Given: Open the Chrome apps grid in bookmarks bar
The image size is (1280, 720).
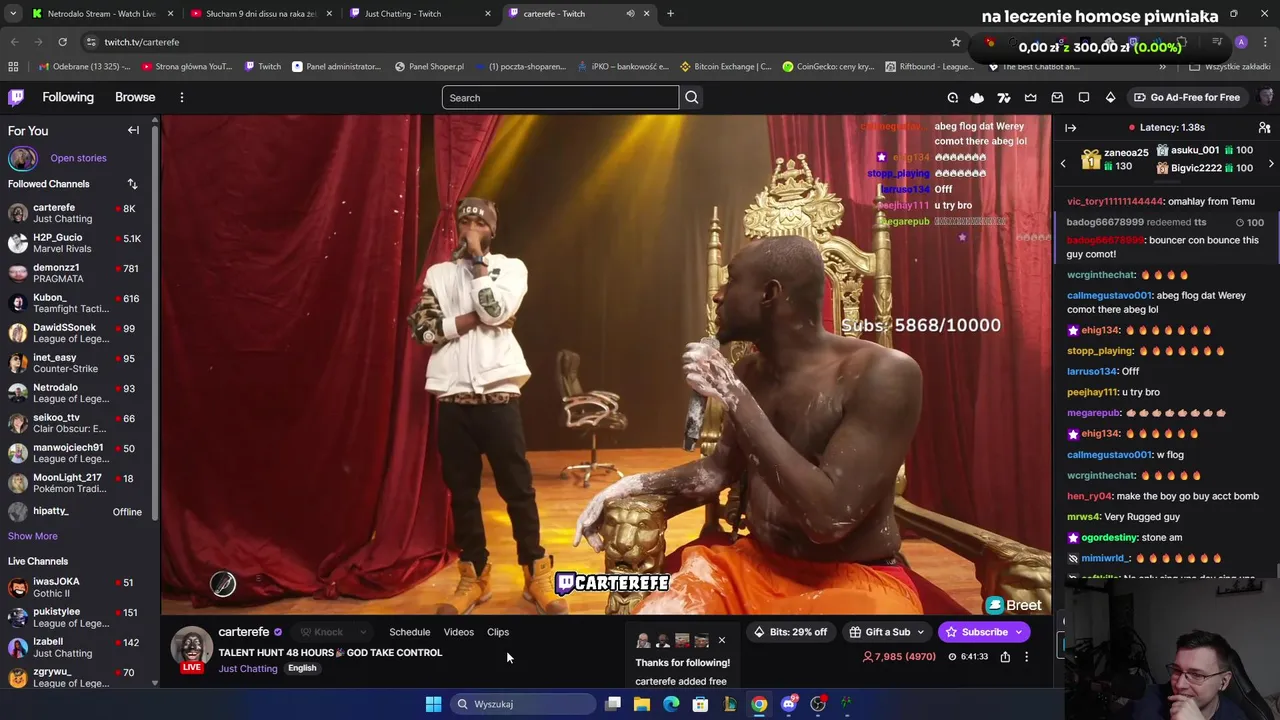Looking at the screenshot, I should tap(13, 67).
